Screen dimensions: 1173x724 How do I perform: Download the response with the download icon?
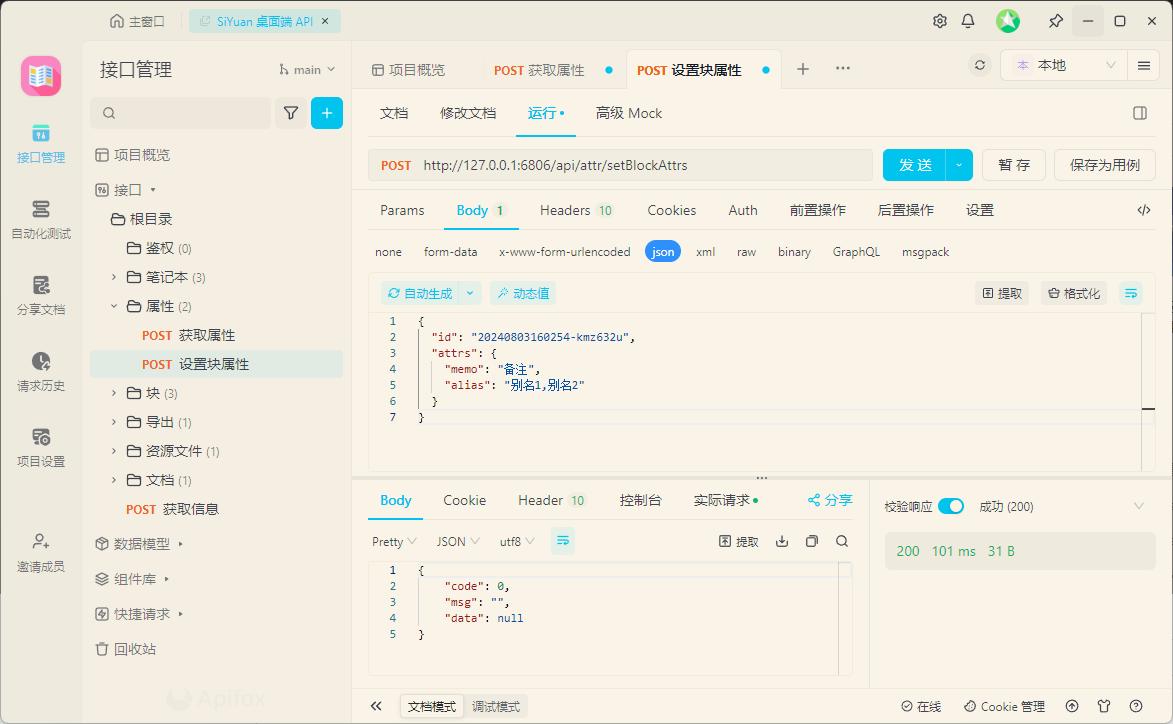(x=782, y=542)
